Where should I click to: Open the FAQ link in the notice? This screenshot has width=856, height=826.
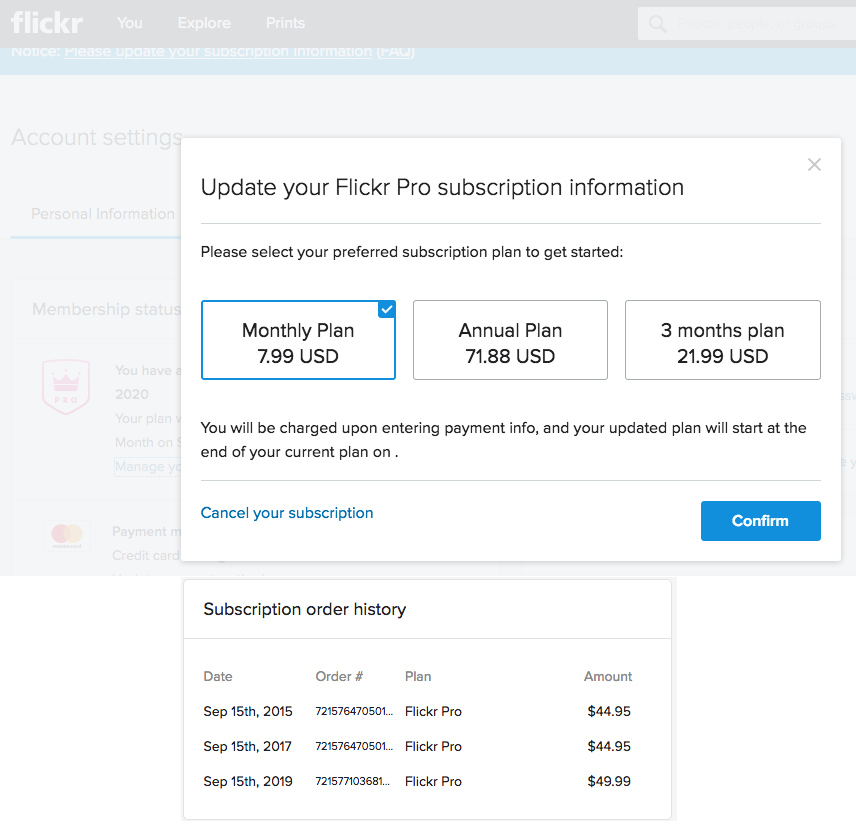[x=395, y=51]
